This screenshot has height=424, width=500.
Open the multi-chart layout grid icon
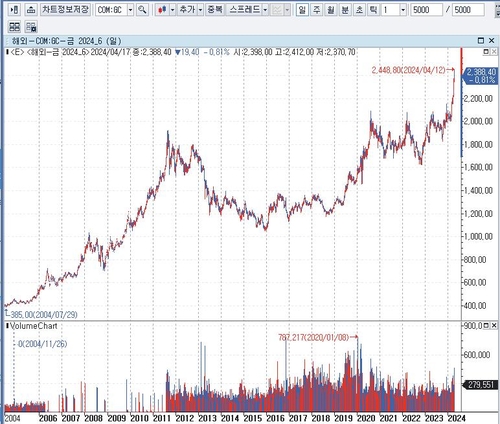14,27
